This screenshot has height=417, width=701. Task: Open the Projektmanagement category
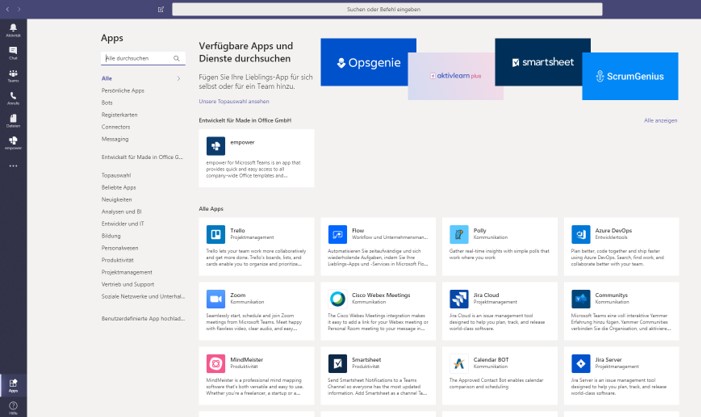pyautogui.click(x=127, y=272)
